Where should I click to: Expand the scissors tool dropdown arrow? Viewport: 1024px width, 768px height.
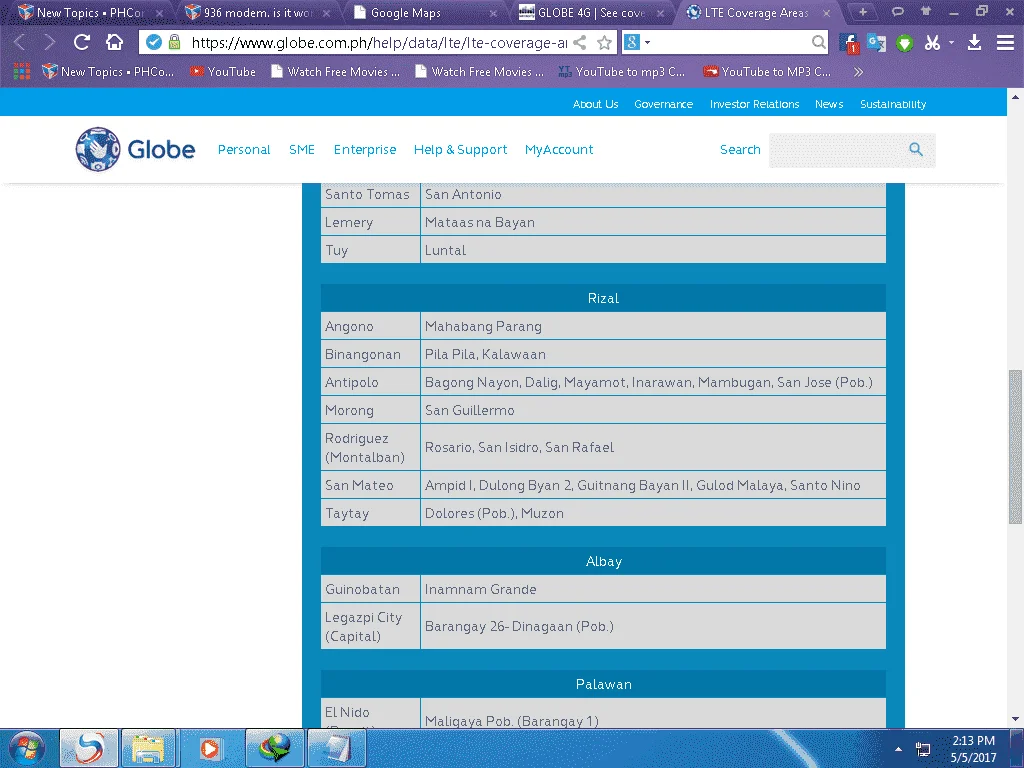[x=952, y=43]
